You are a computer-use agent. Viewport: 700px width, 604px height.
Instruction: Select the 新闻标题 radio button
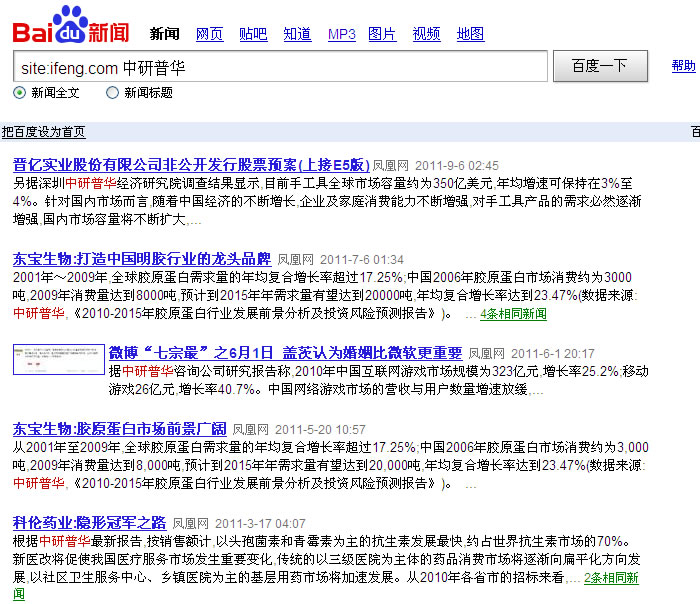coord(113,93)
